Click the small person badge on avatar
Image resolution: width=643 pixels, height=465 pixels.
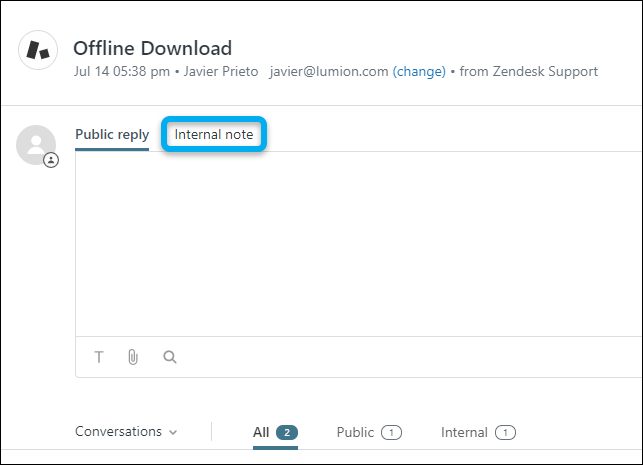50,160
